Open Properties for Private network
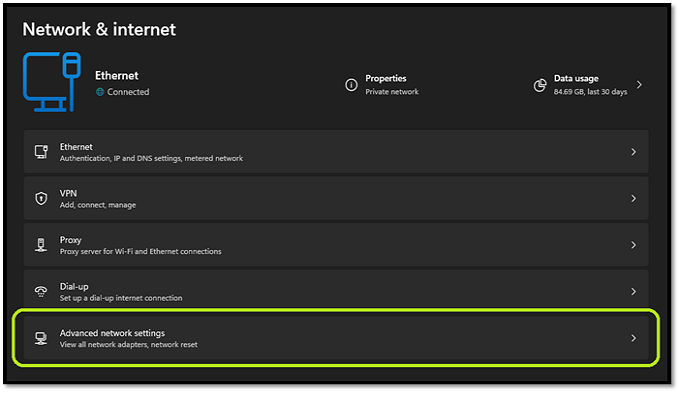 coord(382,85)
